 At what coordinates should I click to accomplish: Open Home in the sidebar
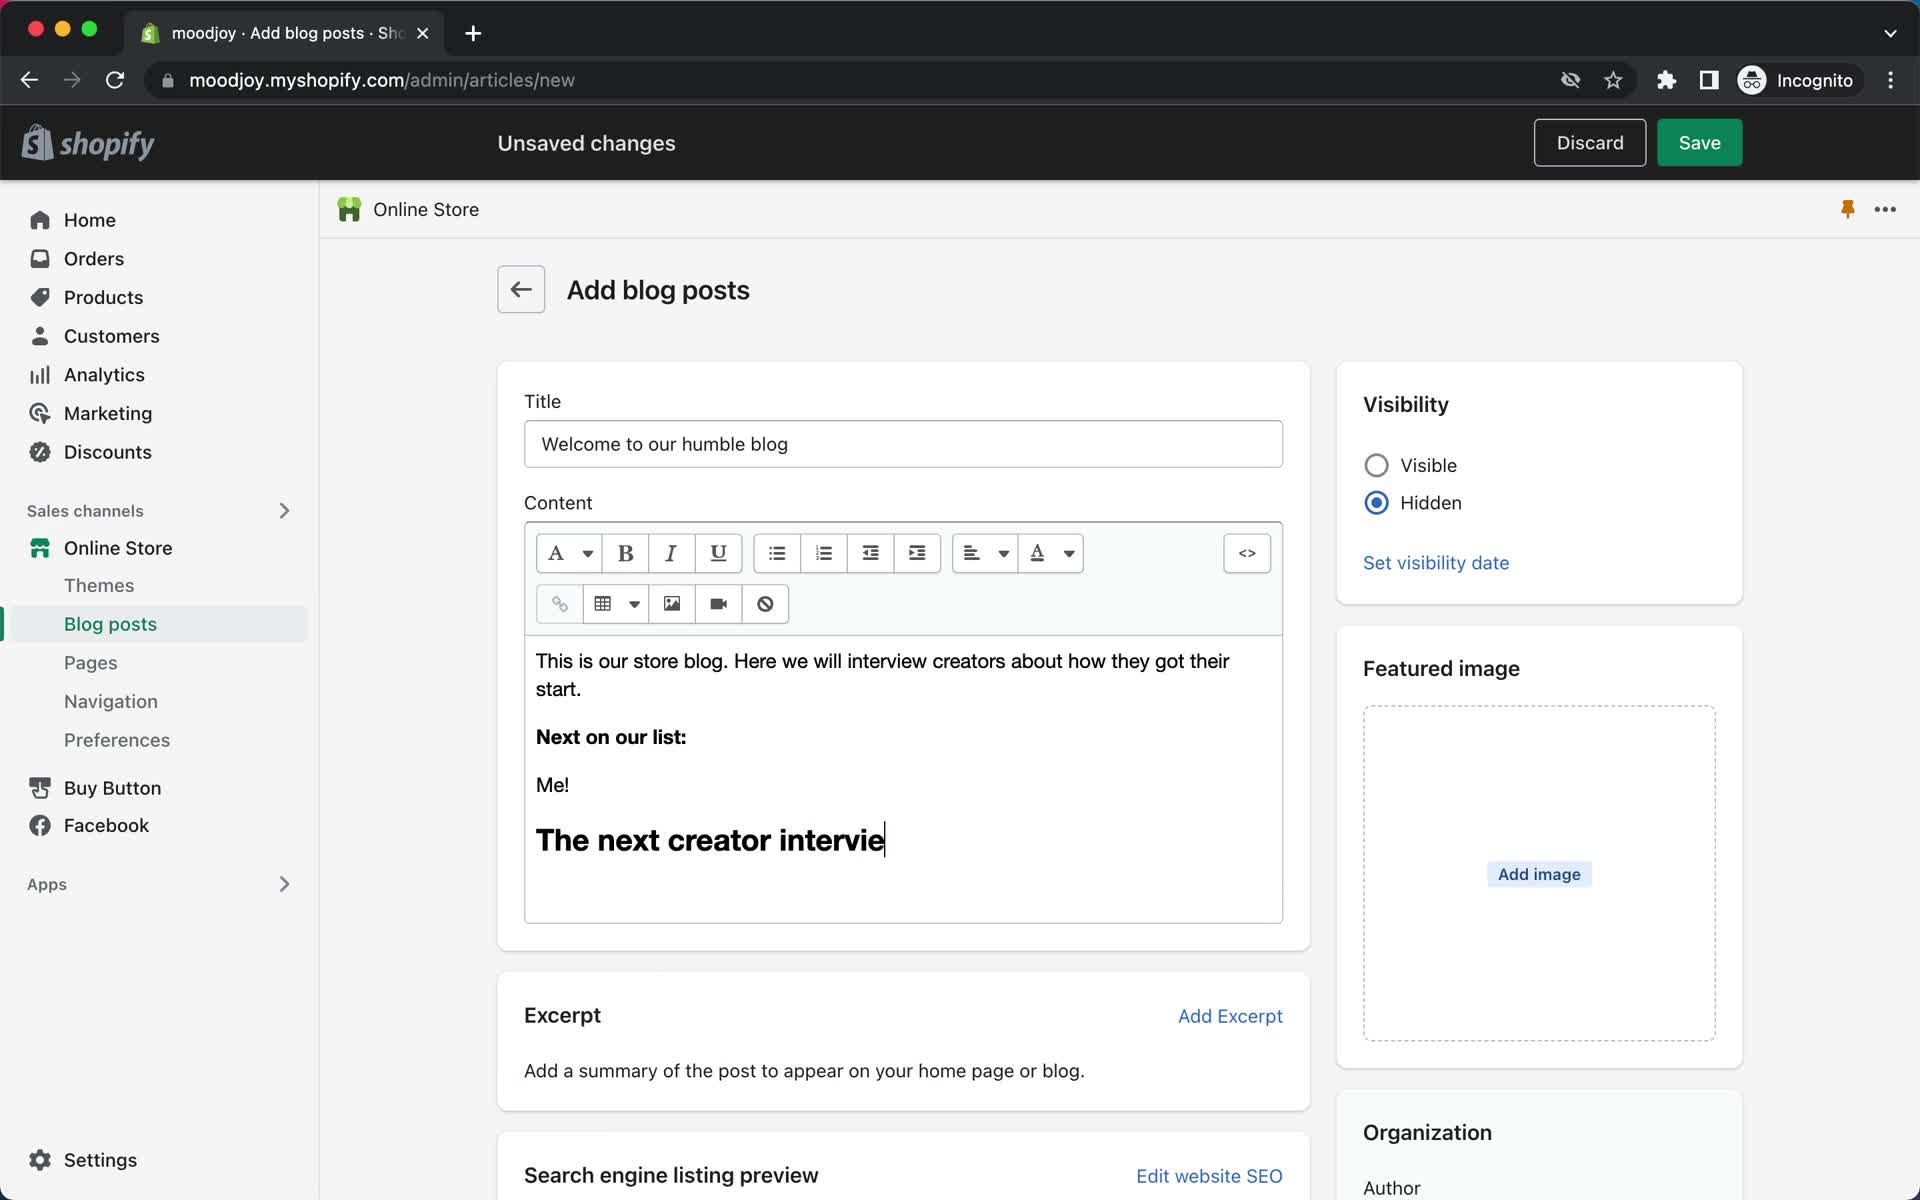89,220
